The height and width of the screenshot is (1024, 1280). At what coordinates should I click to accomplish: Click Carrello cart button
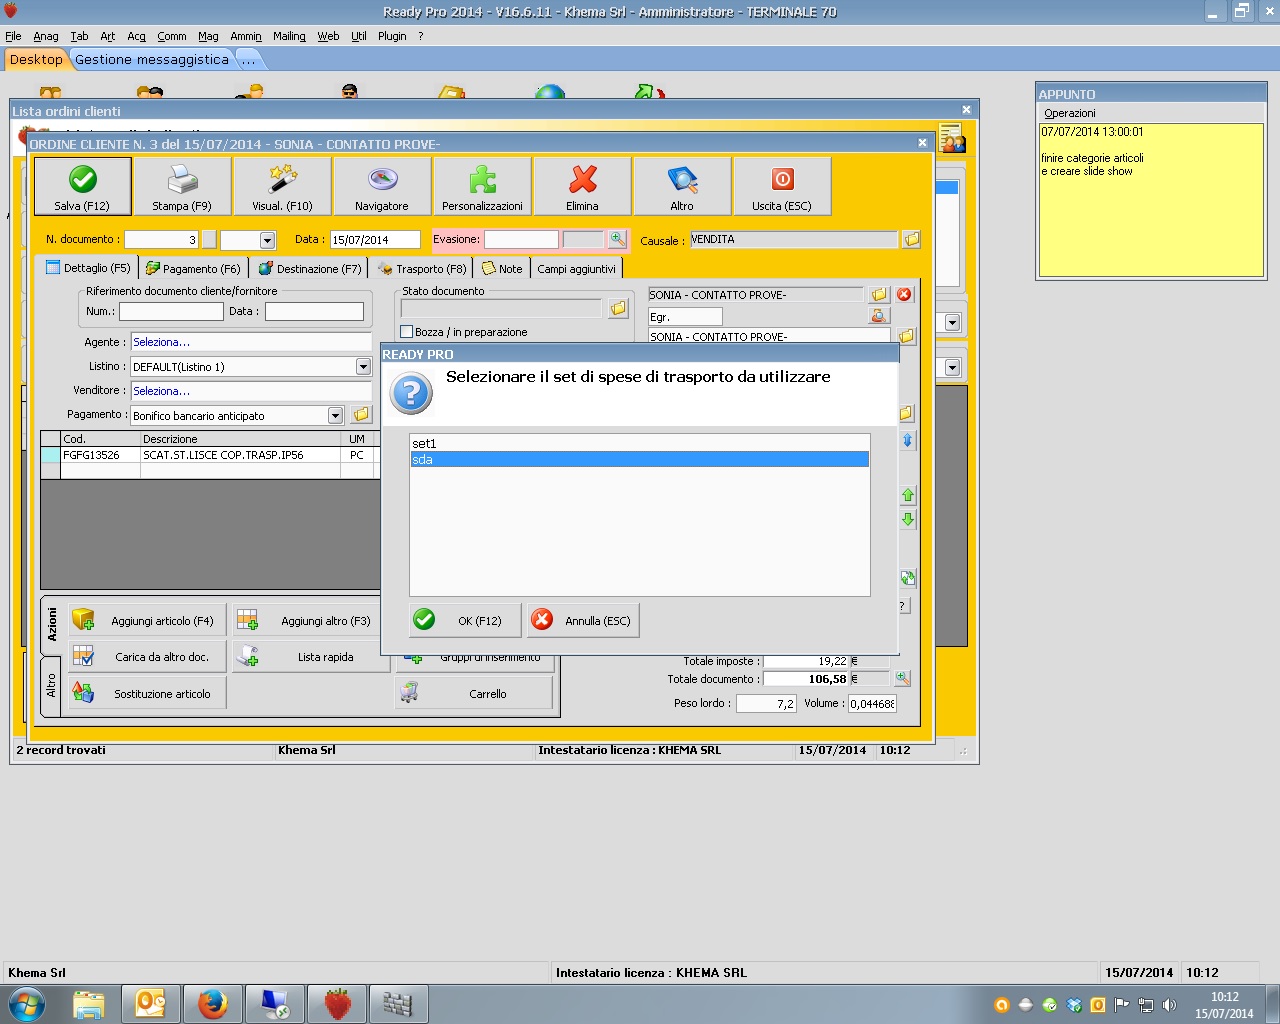pyautogui.click(x=474, y=693)
